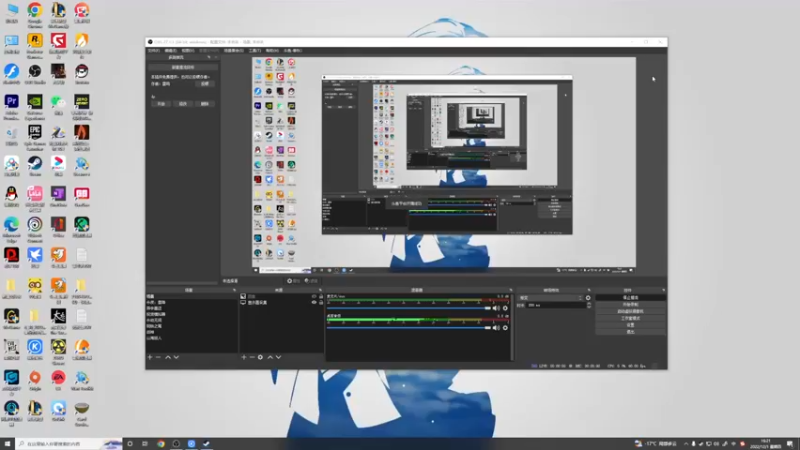Open the Google Chrome desktop icon
Image resolution: width=800 pixels, height=450 pixels.
(x=35, y=15)
